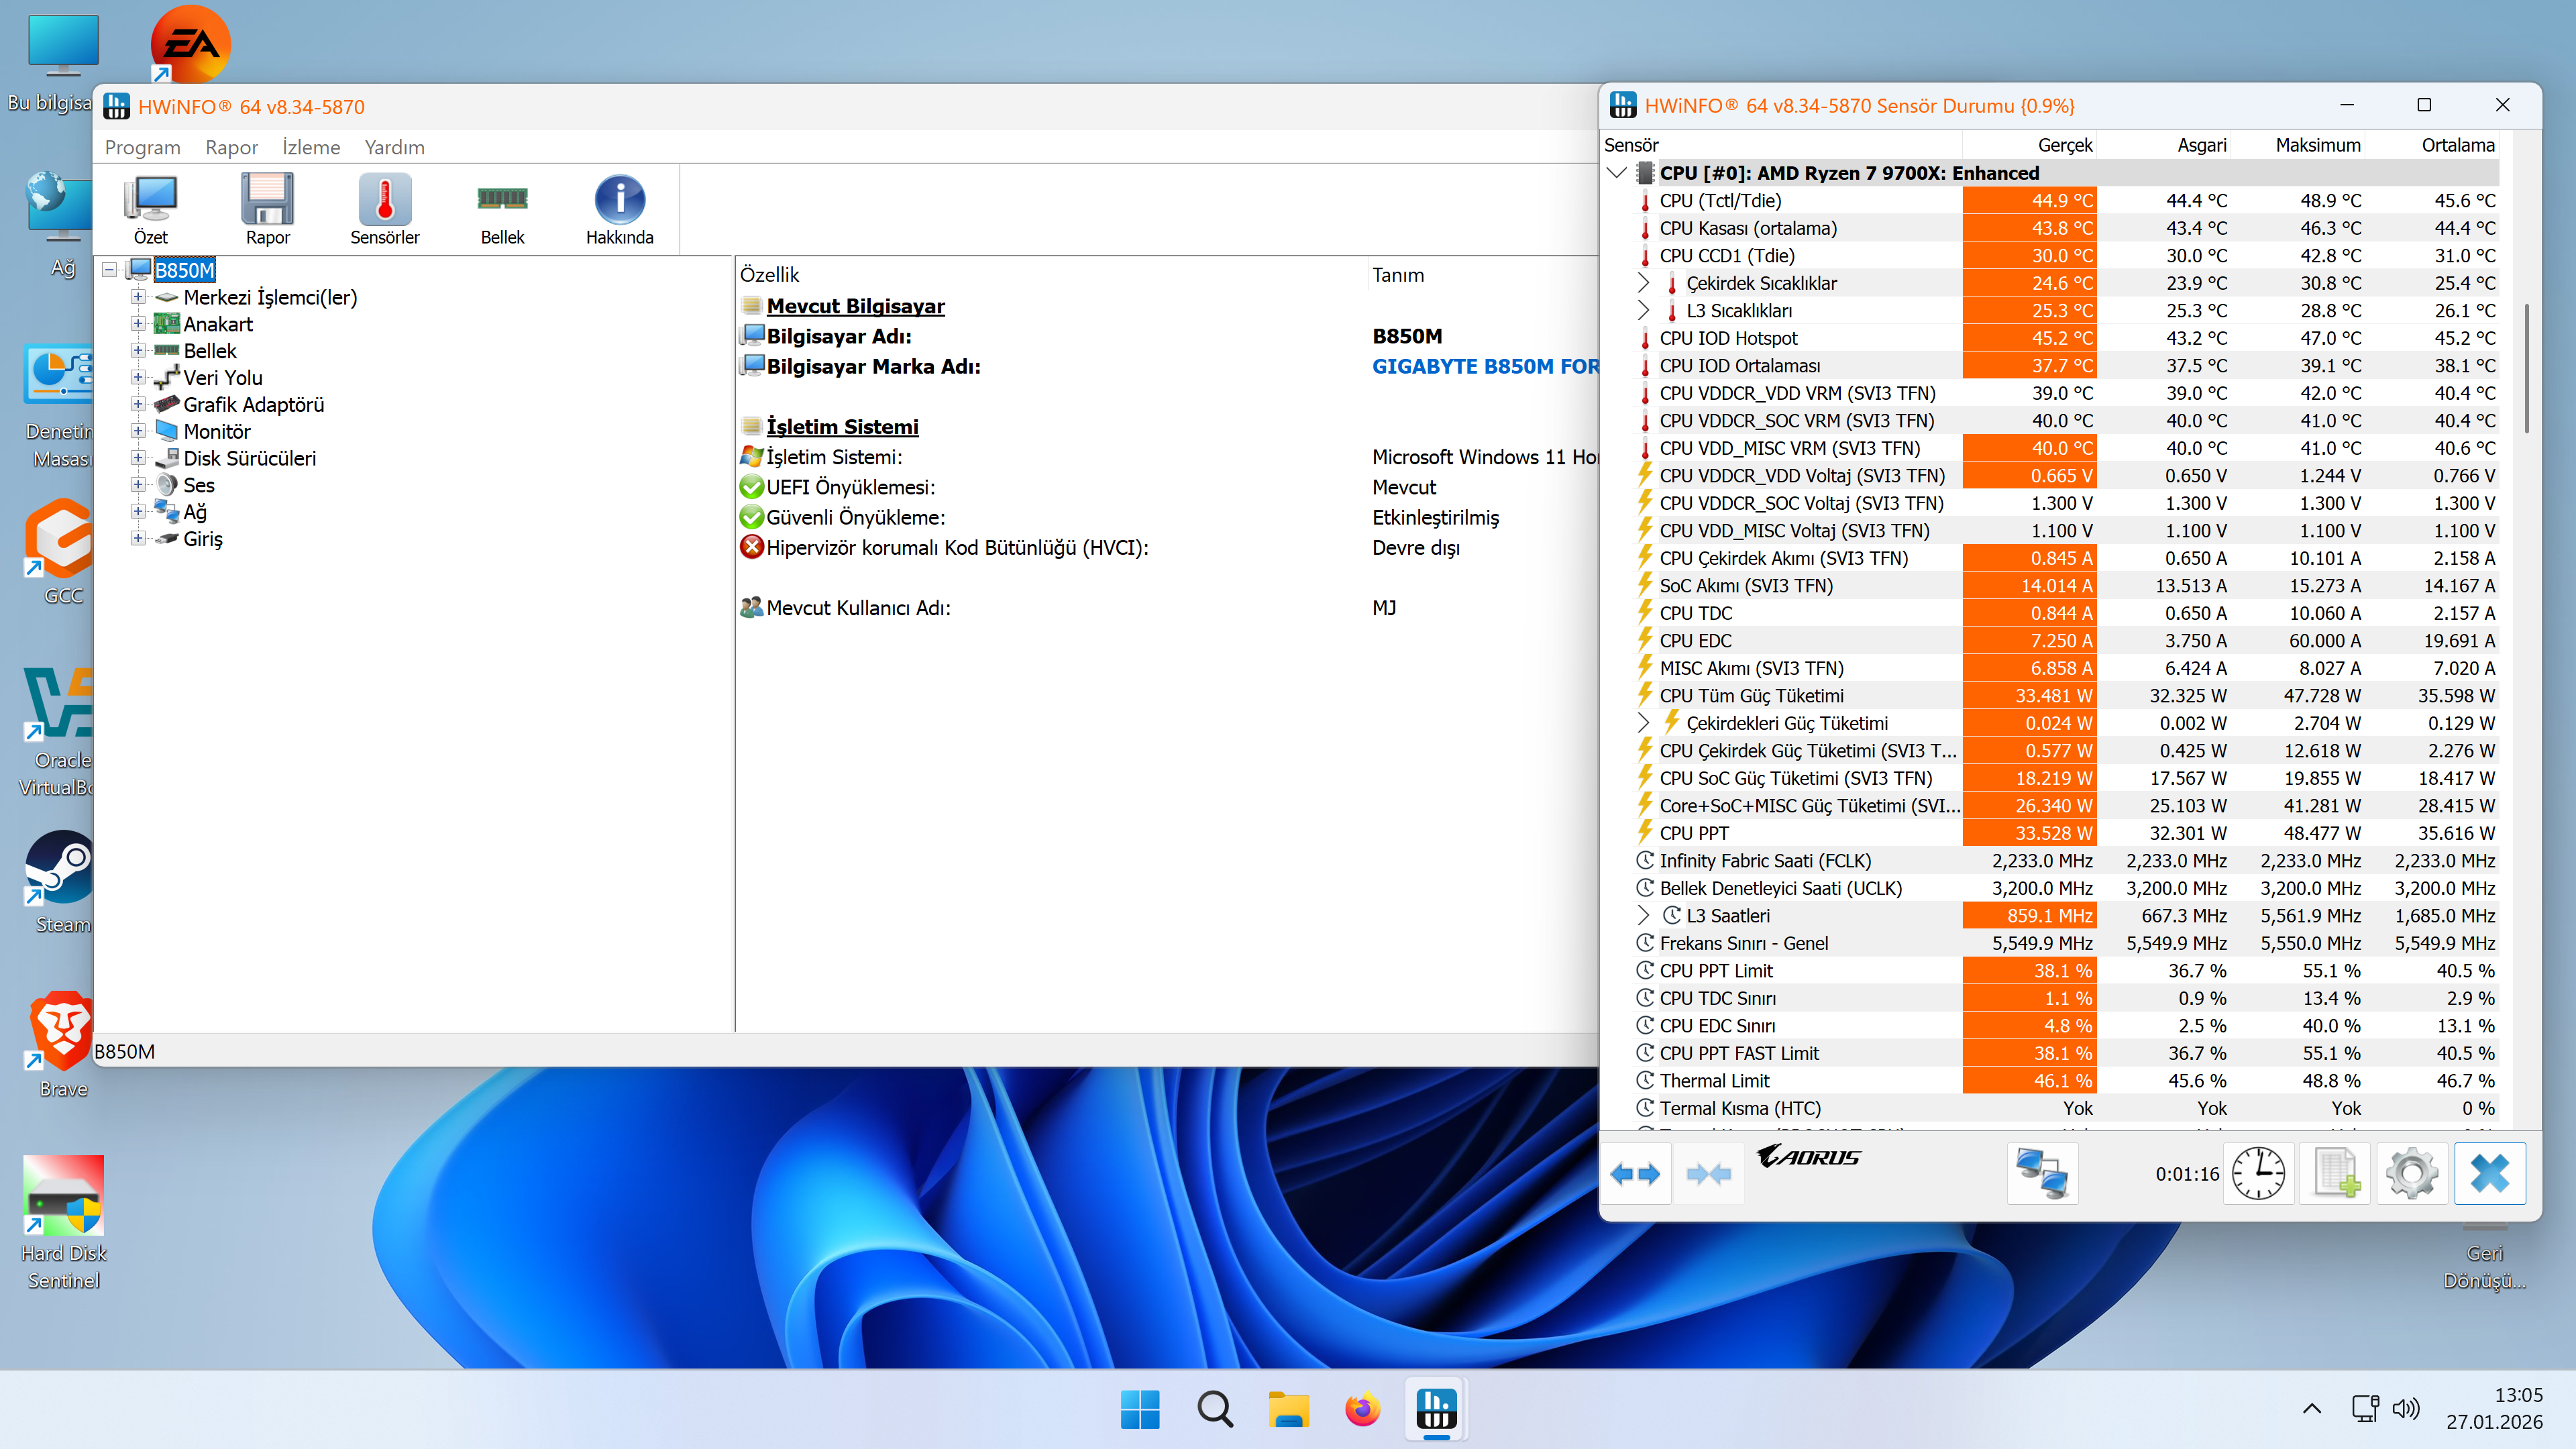This screenshot has height=1449, width=2576.
Task: Collapse the CPU [#0] sensor group
Action: 1616,173
